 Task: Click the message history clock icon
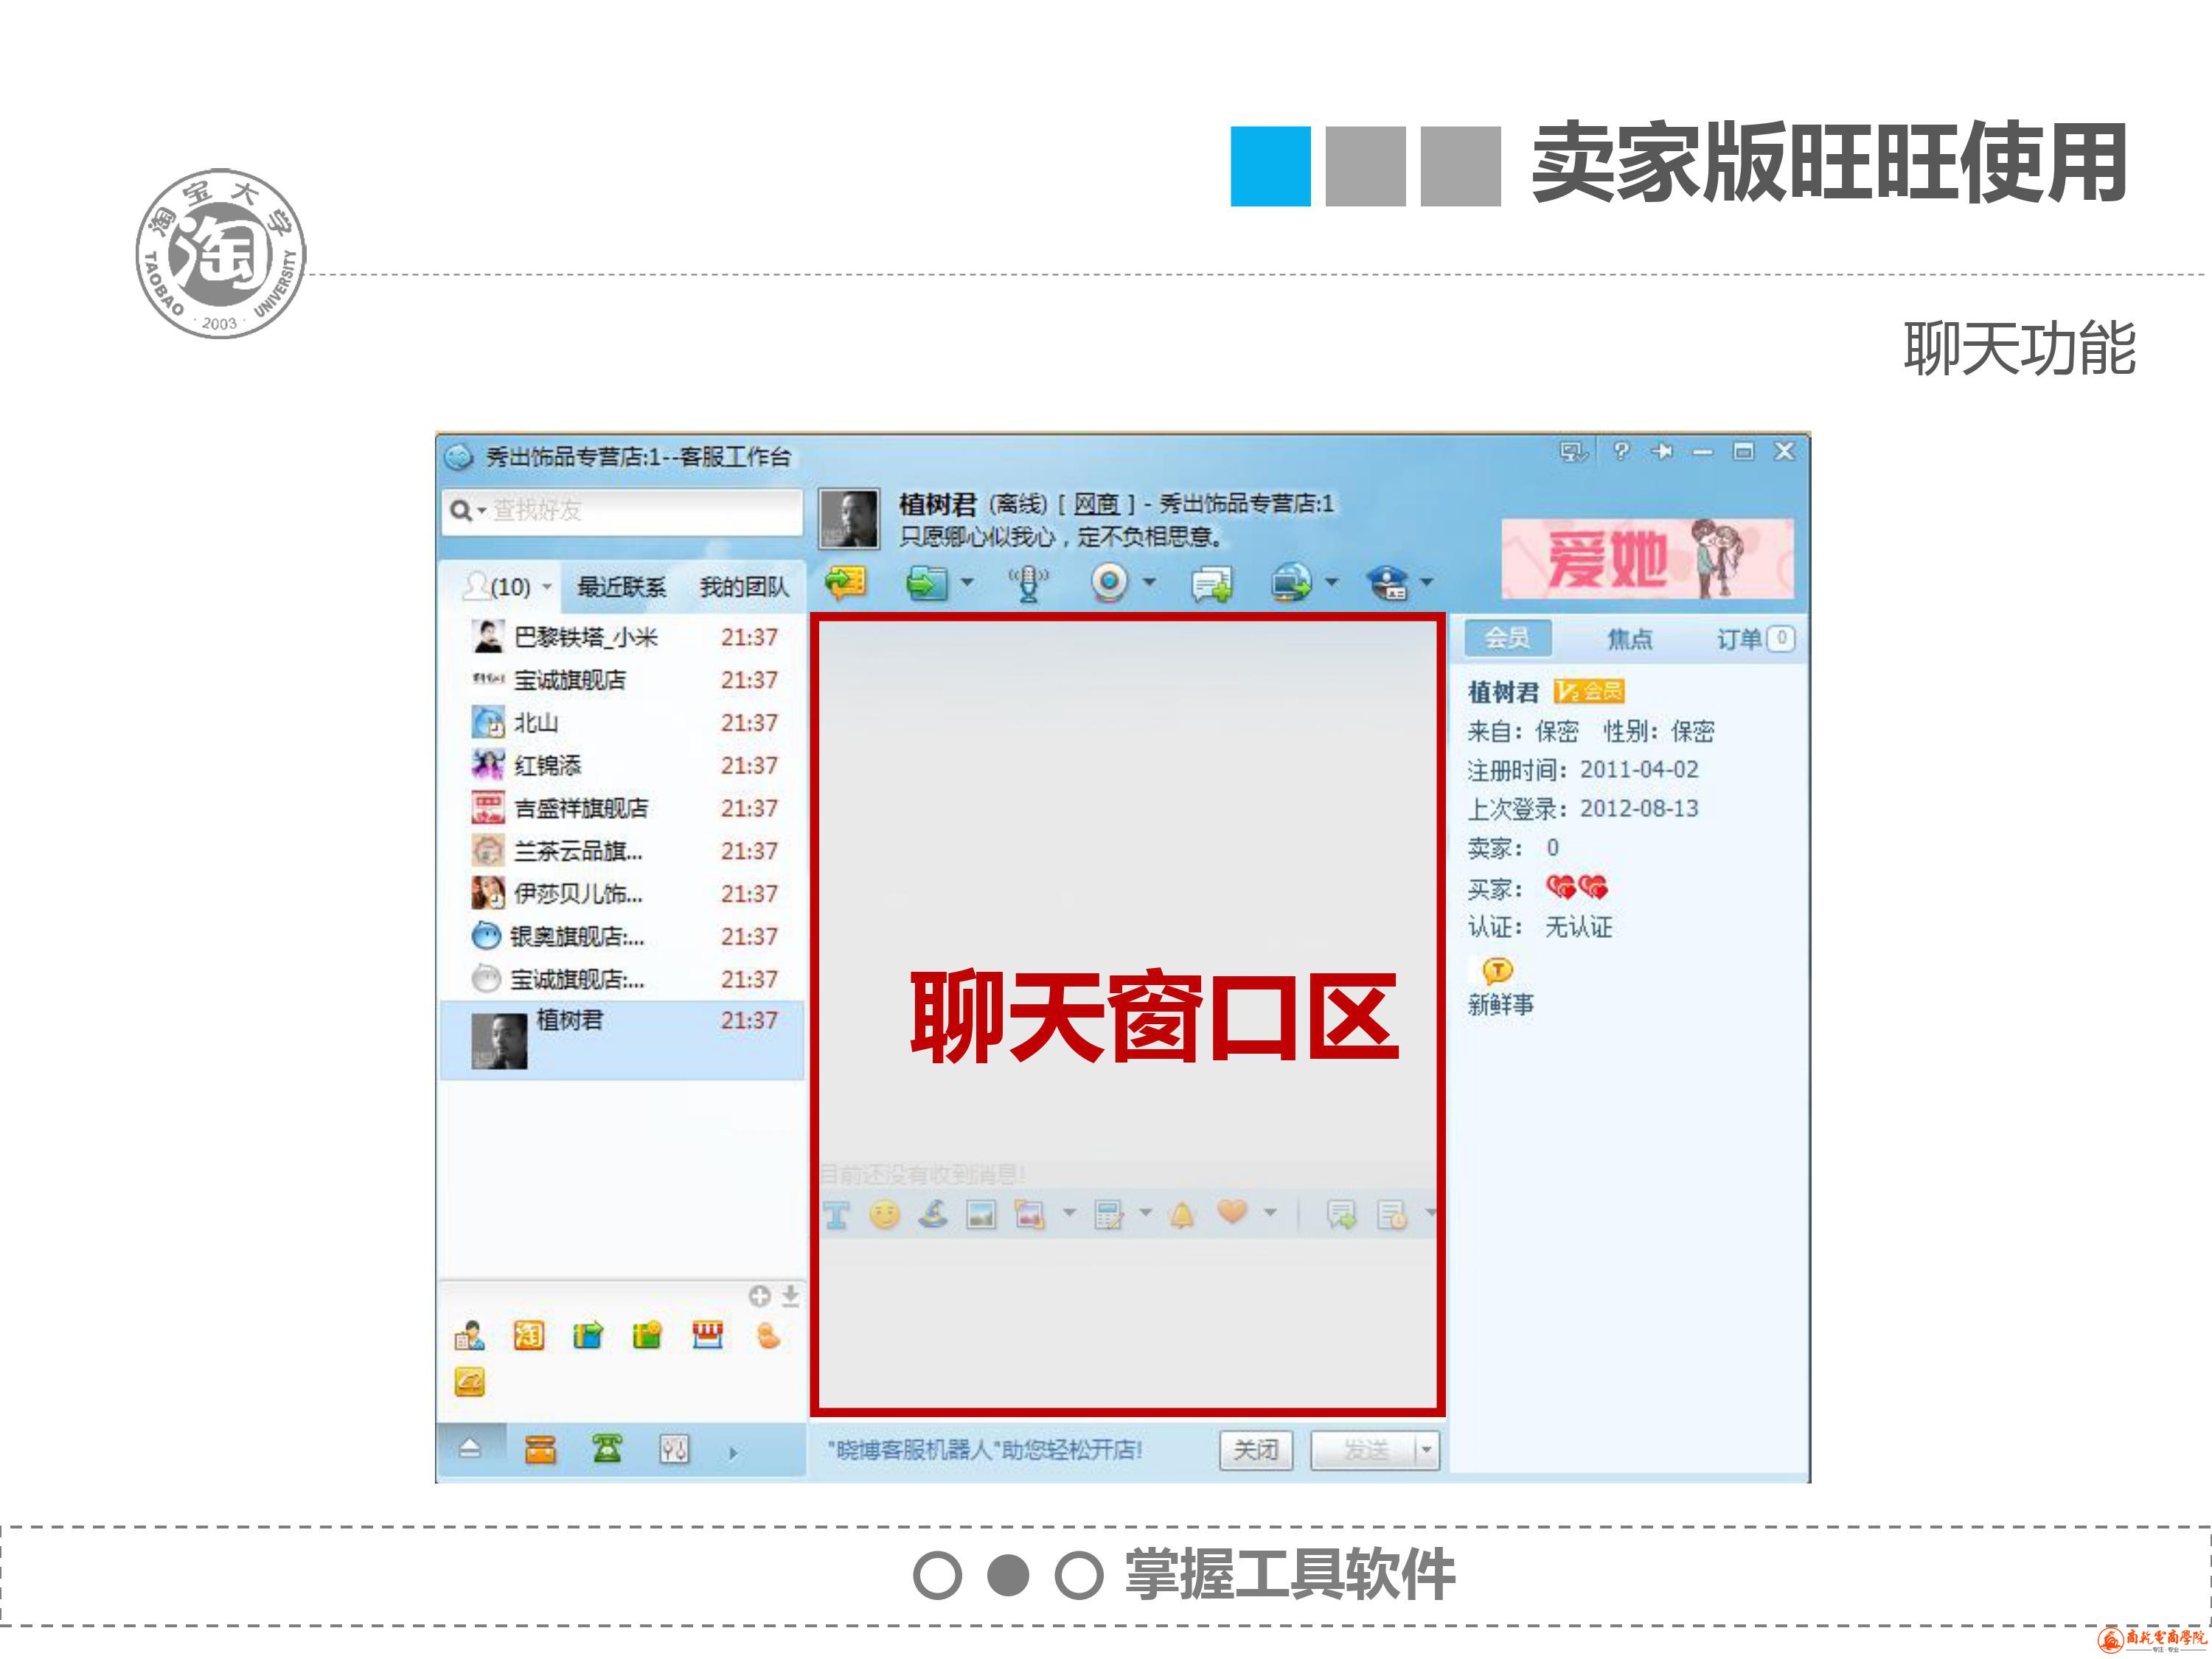(1392, 1215)
